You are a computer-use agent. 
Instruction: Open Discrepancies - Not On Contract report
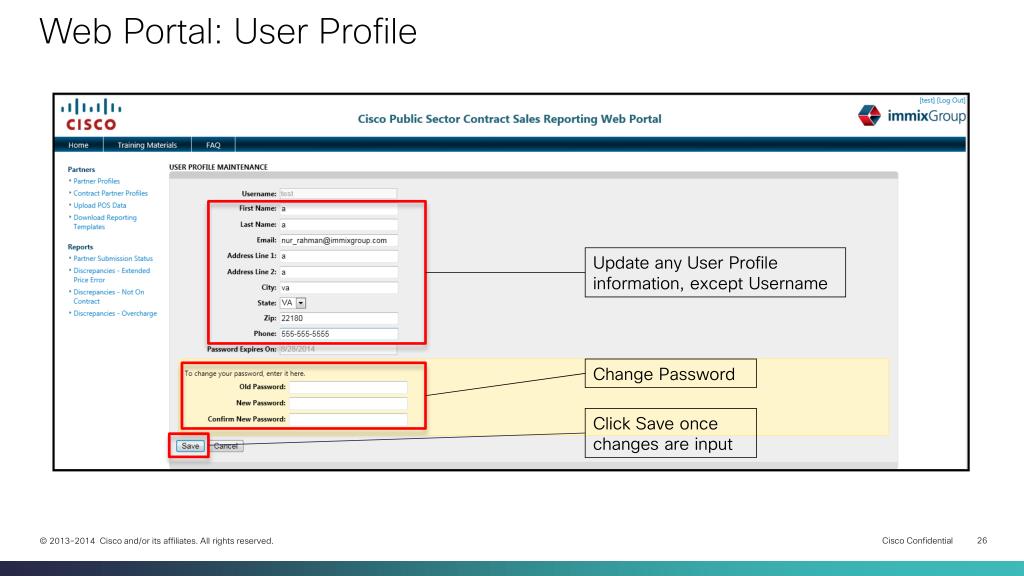108,296
